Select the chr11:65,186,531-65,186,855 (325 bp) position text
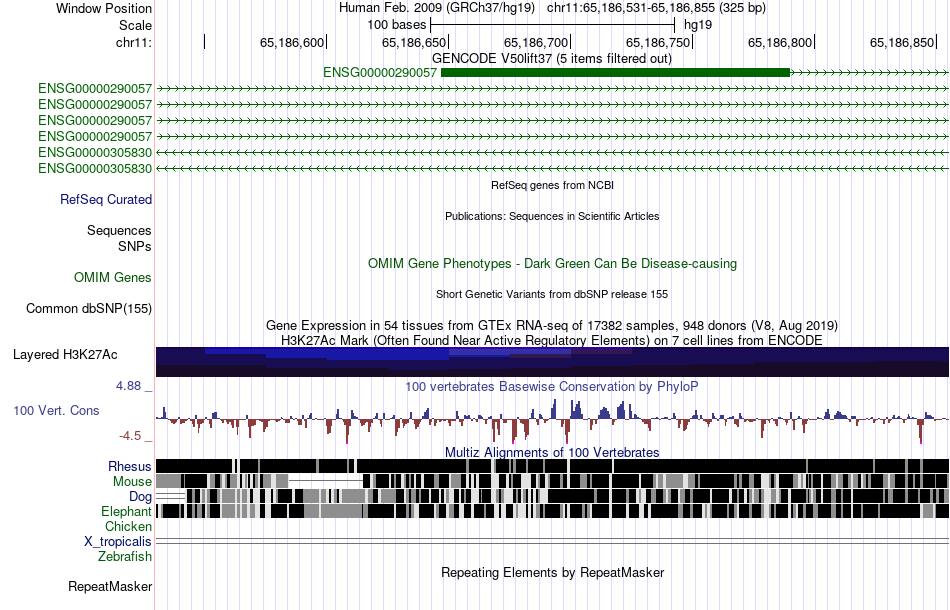This screenshot has height=610, width=950. tap(656, 8)
